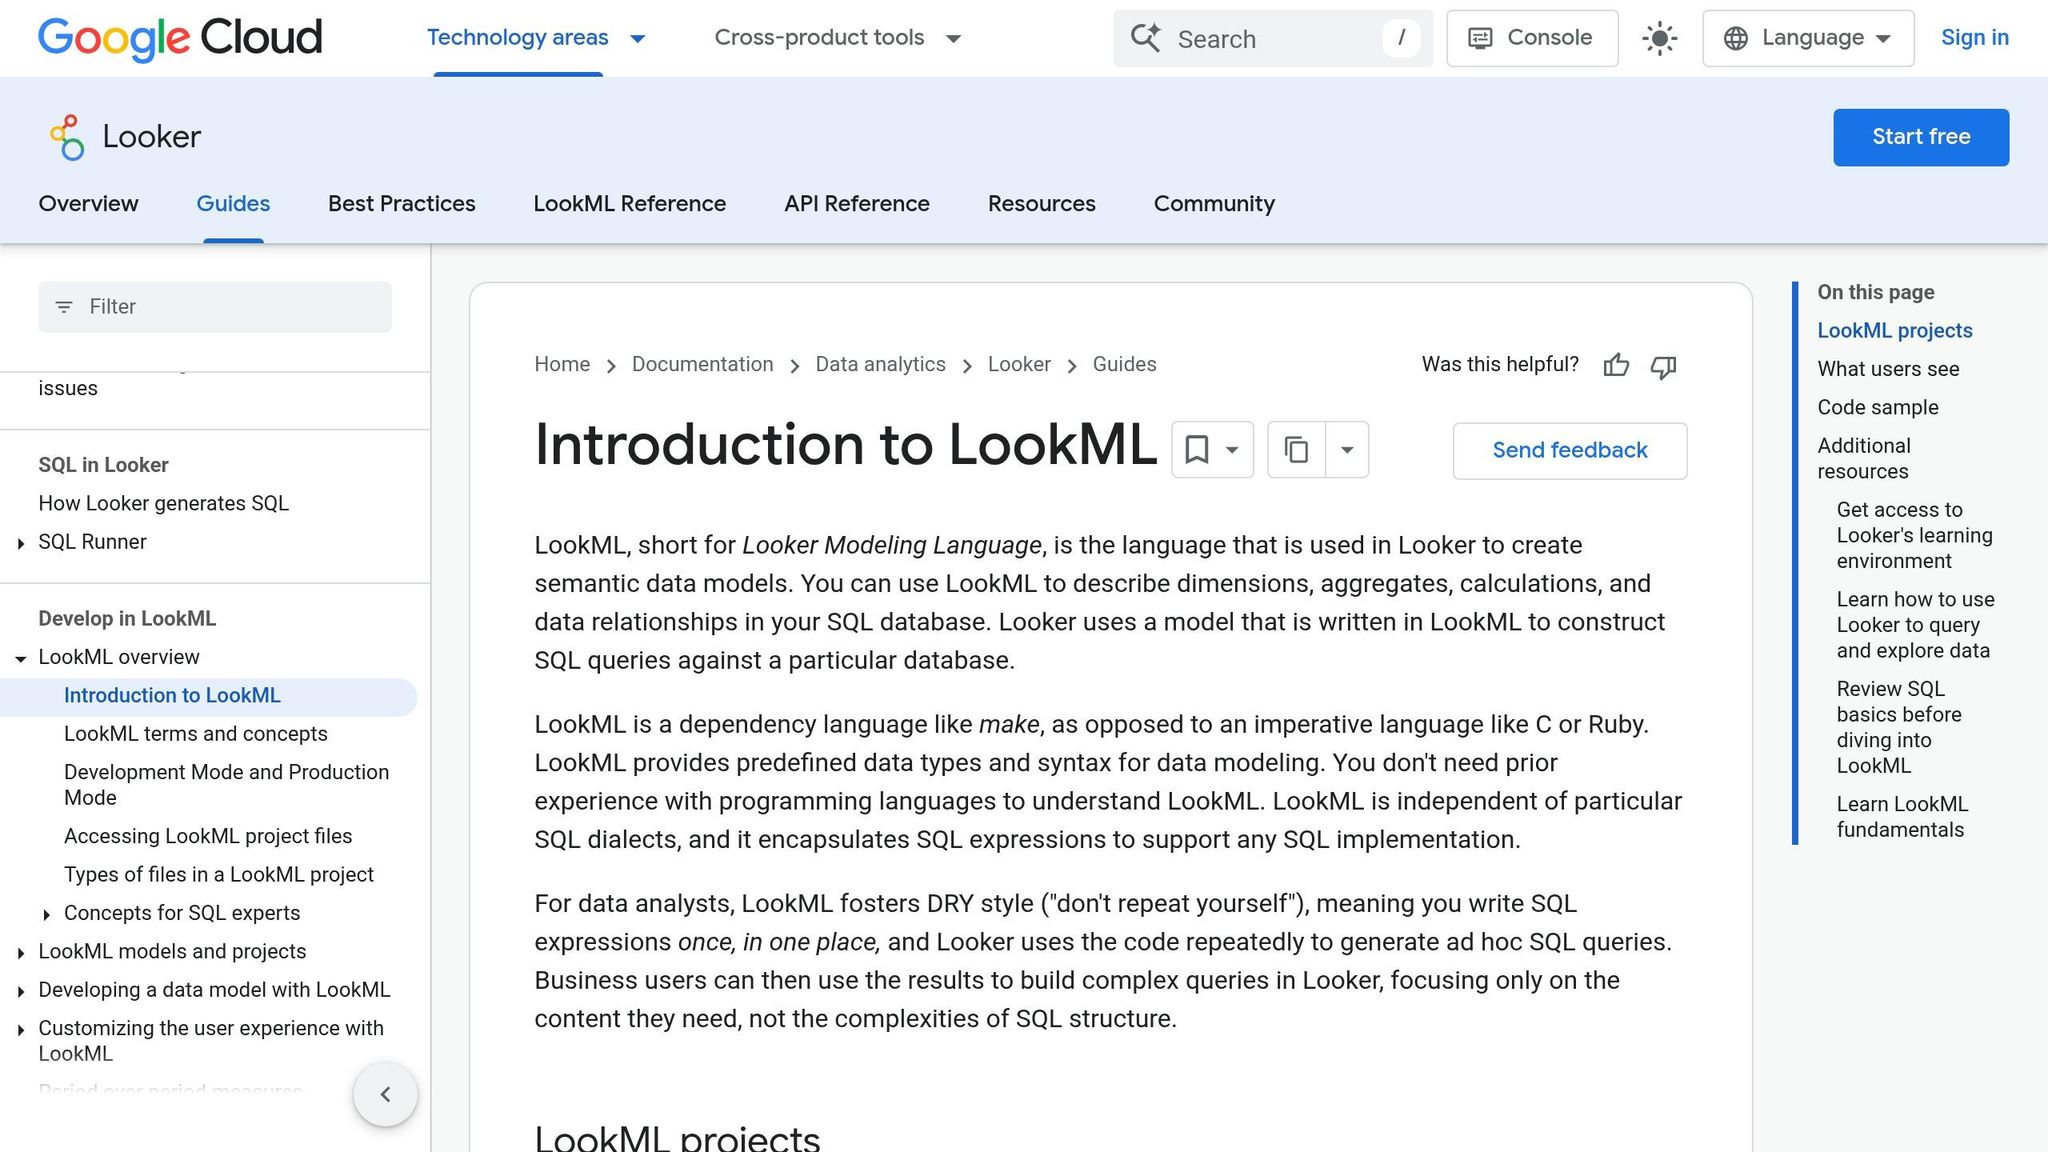
Task: Jump to LookML projects section
Action: click(x=1894, y=331)
